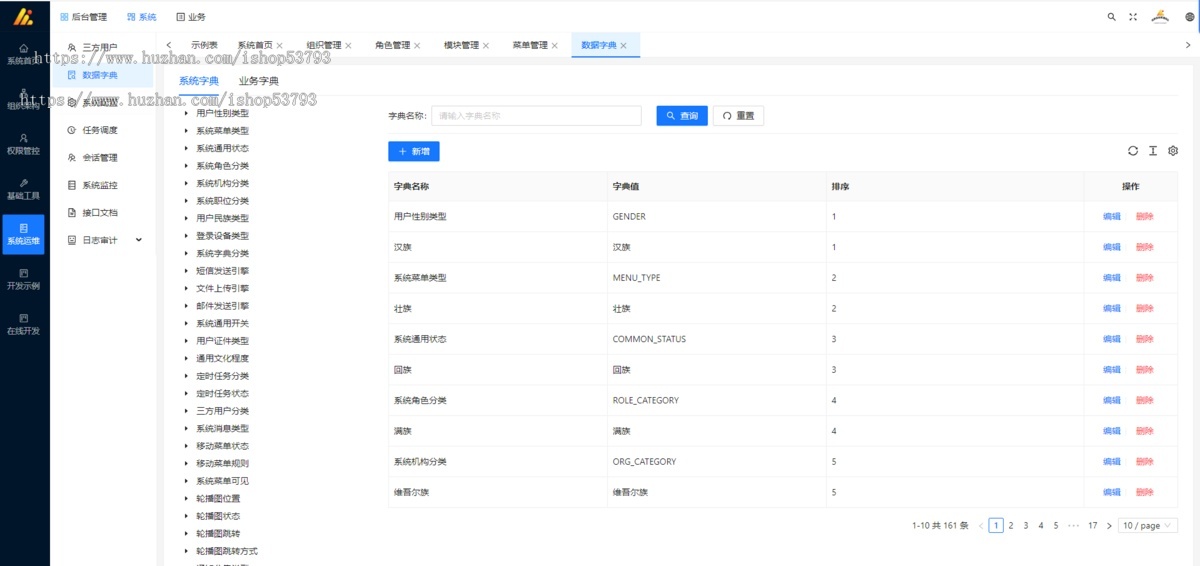Image resolution: width=1200 pixels, height=566 pixels.
Task: Close the 组织管理 tab
Action: [348, 46]
